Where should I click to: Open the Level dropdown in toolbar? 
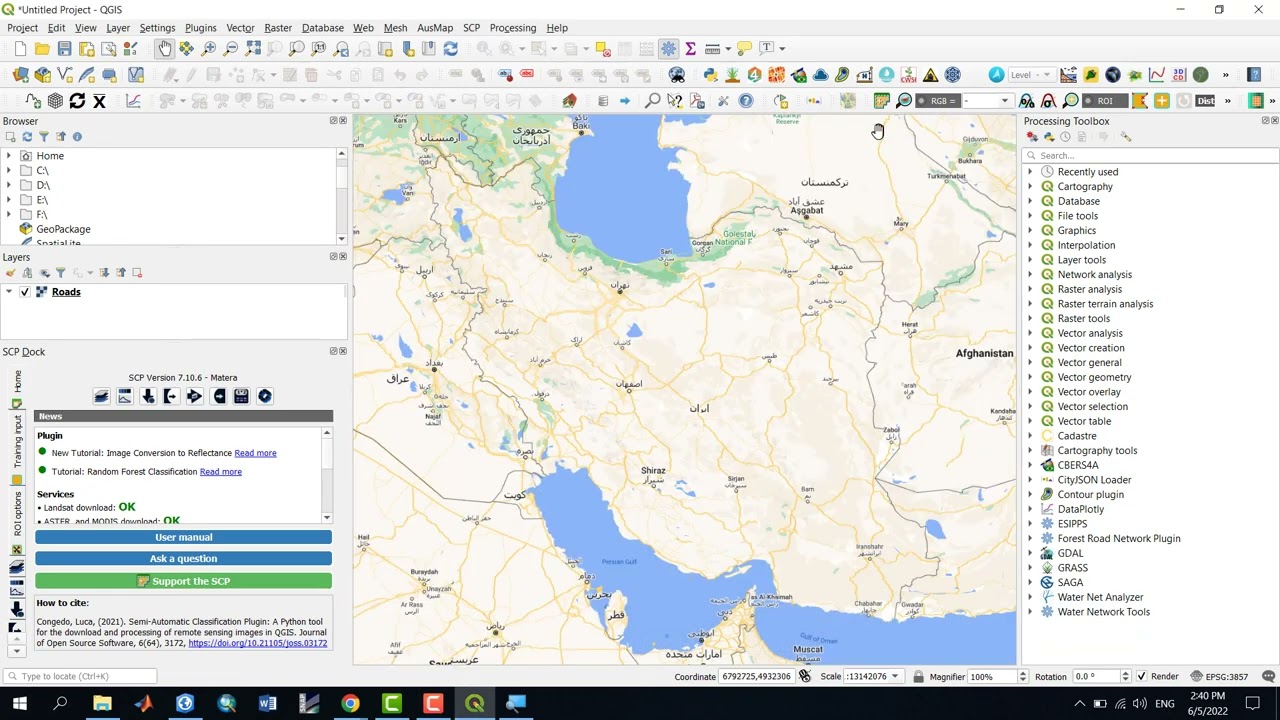(x=1046, y=75)
